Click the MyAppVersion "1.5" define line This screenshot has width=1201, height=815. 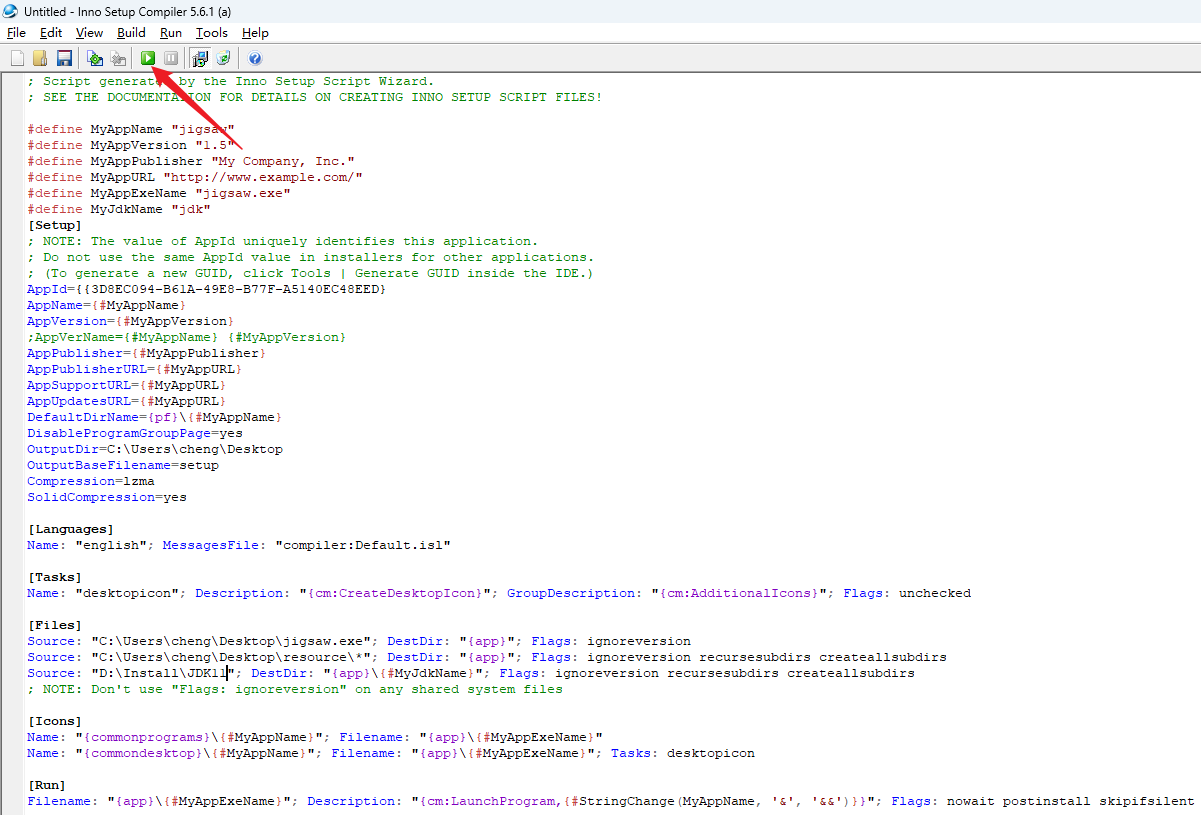(x=131, y=145)
